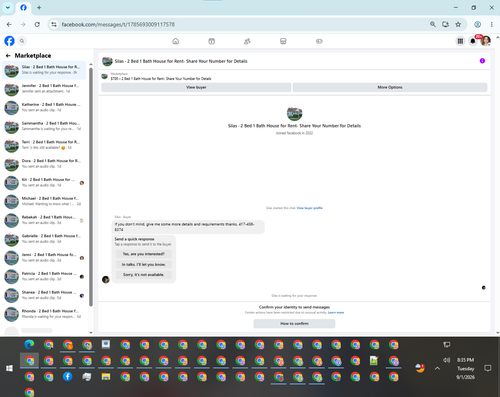Select the Facebook browser tab
Viewport: 500px width, 397px height.
(23, 7)
